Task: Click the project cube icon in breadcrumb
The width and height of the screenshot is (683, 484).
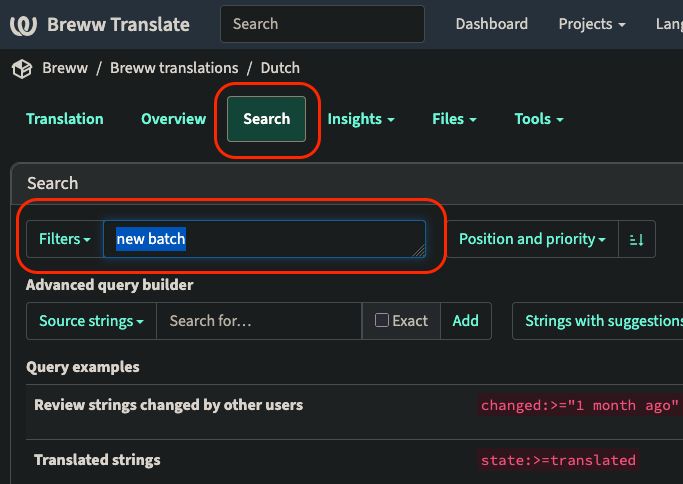Action: pos(22,69)
